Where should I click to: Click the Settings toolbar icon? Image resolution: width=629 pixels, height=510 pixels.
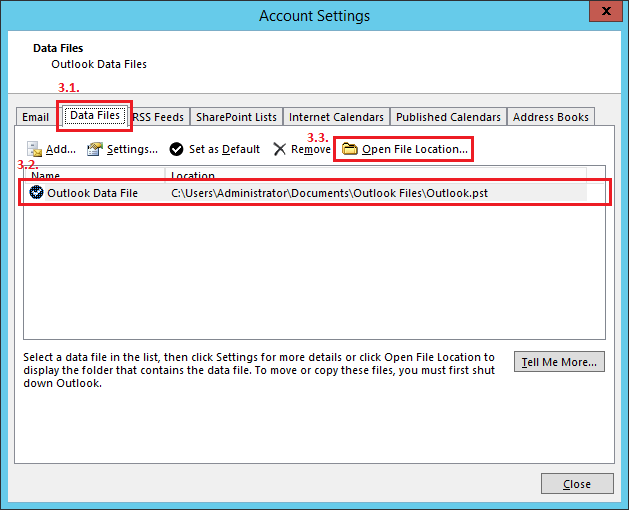click(95, 149)
